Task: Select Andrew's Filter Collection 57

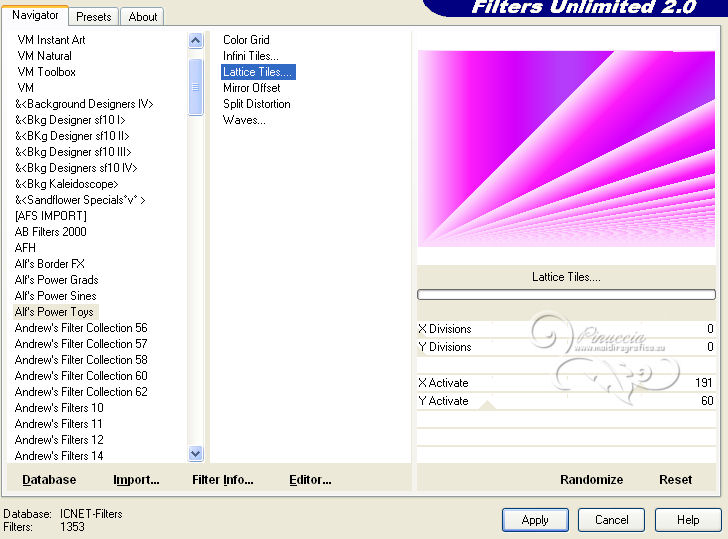Action: tap(81, 344)
